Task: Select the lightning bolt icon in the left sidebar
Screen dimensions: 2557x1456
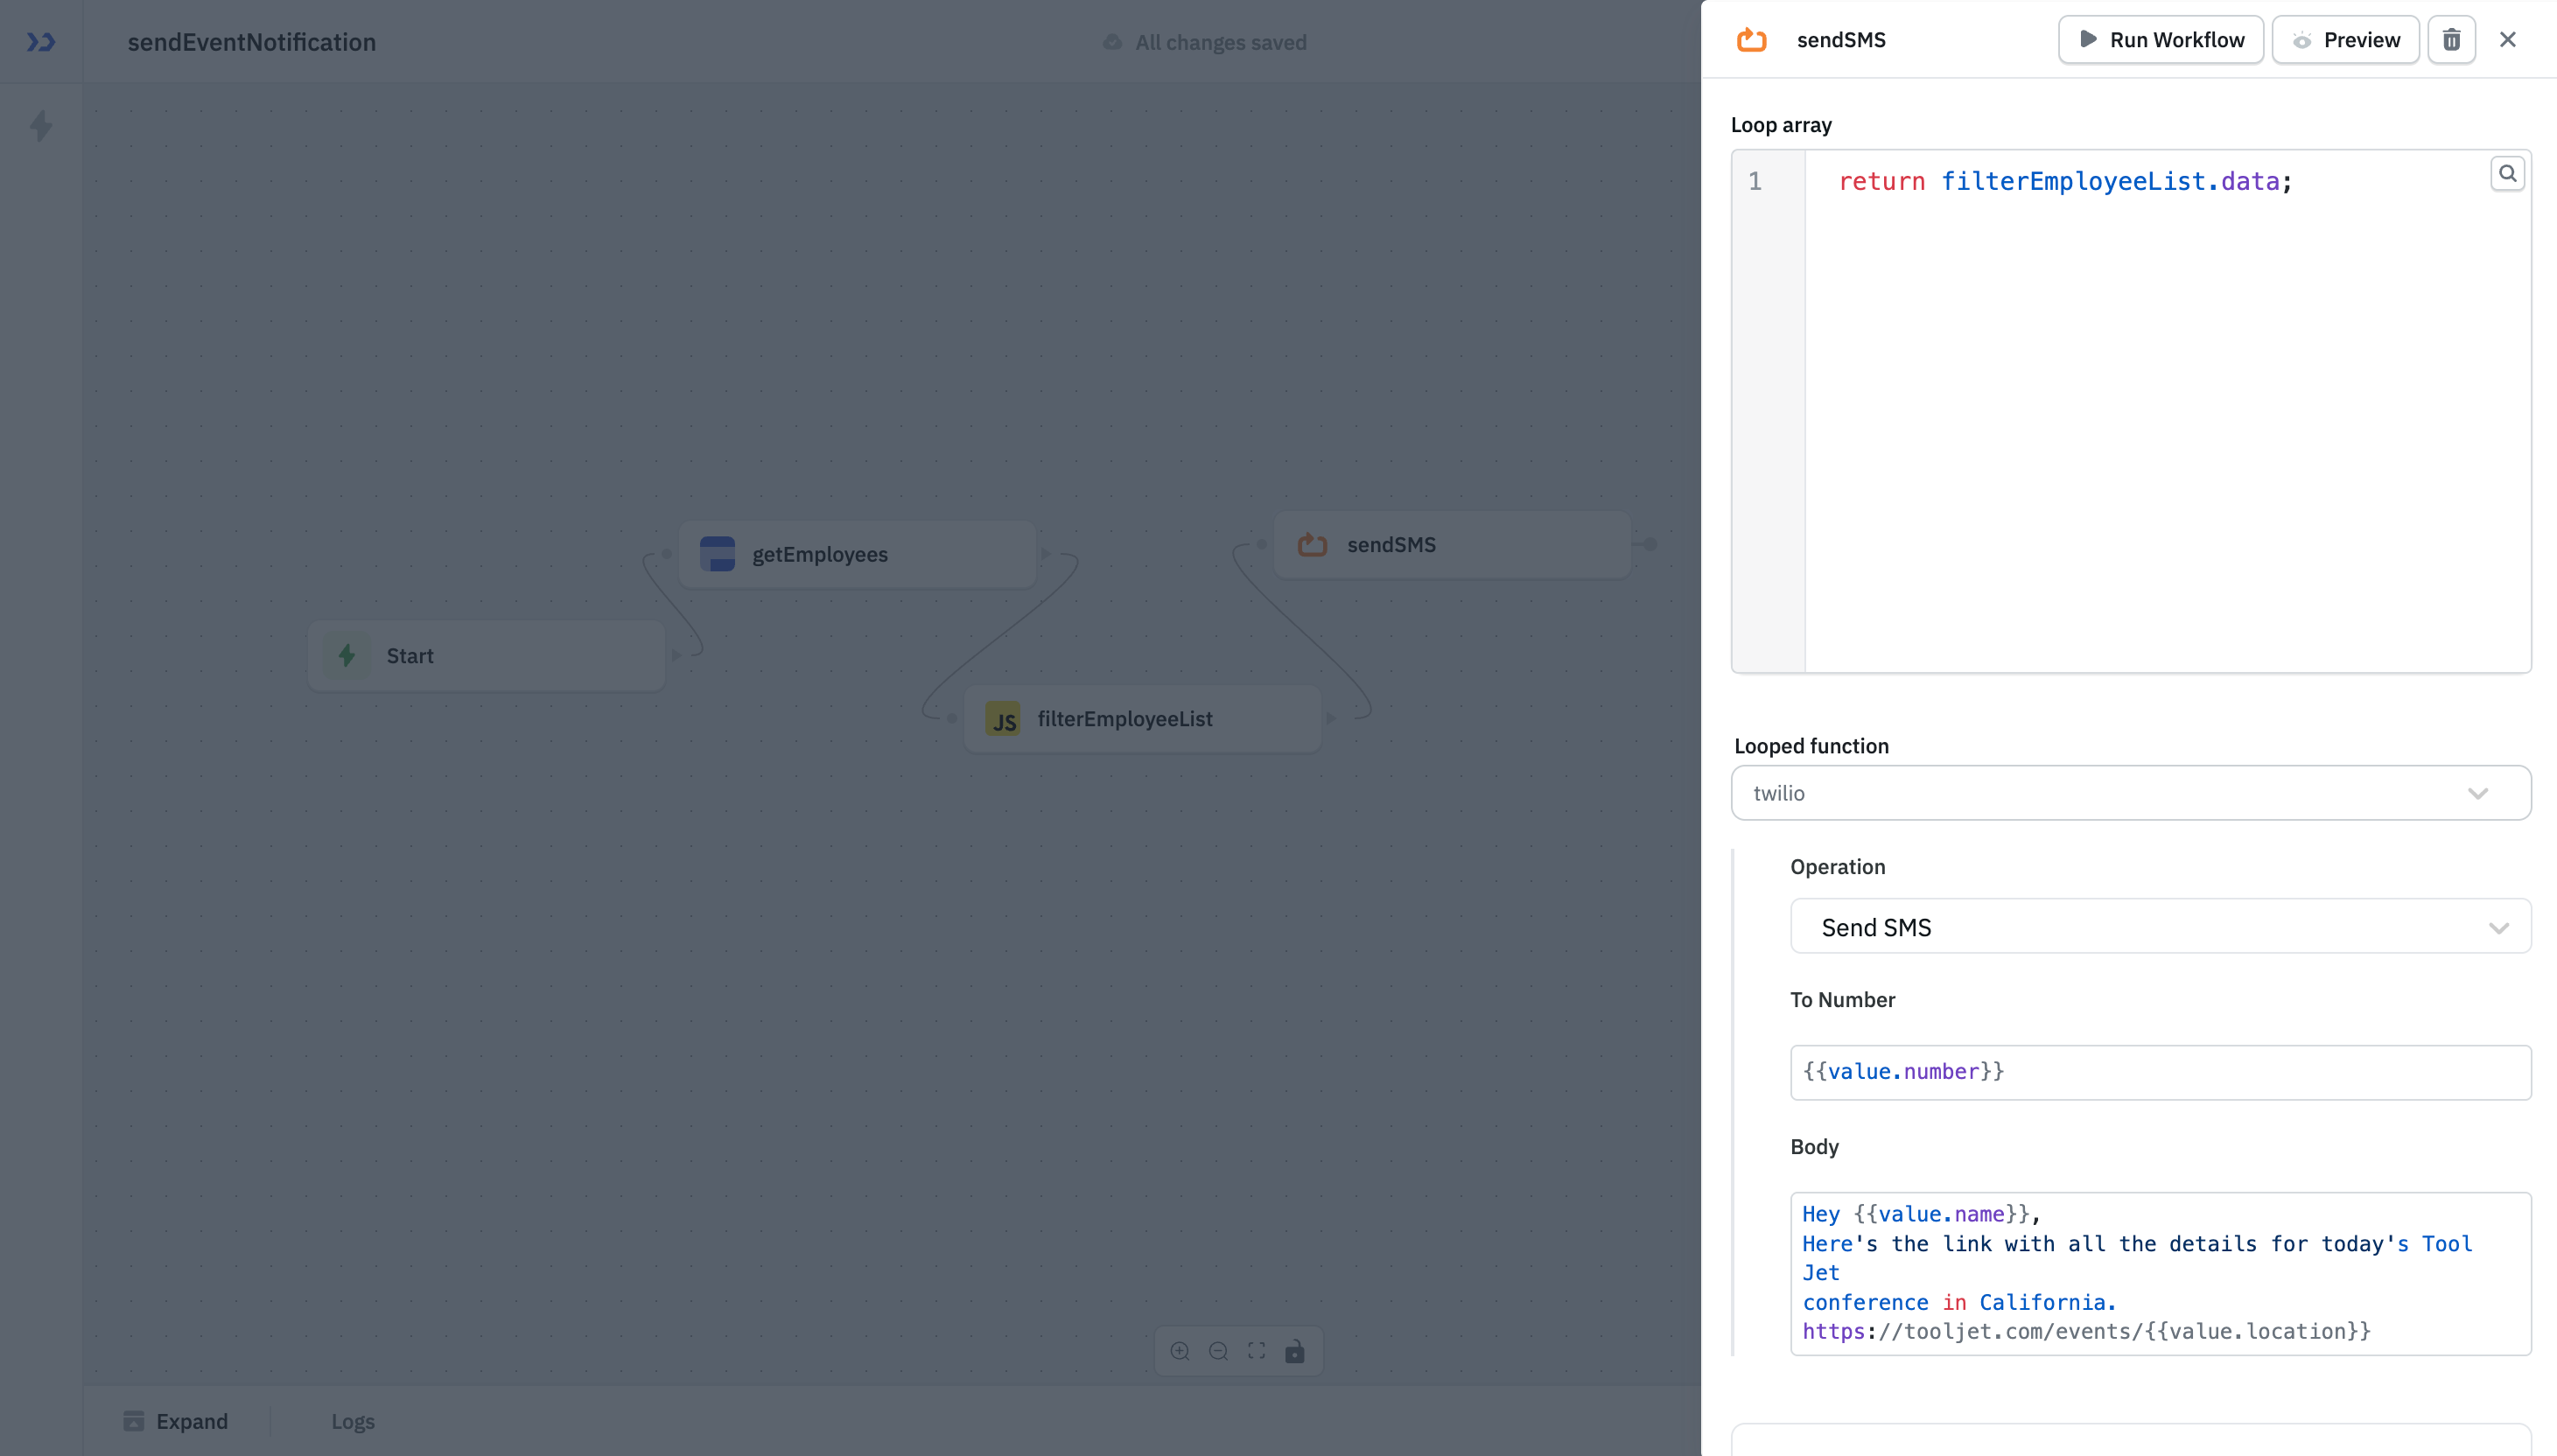Action: pos(41,126)
